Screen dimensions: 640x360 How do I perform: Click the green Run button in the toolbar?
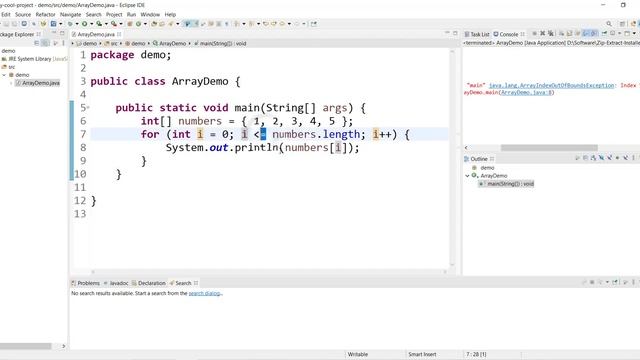tap(84, 24)
